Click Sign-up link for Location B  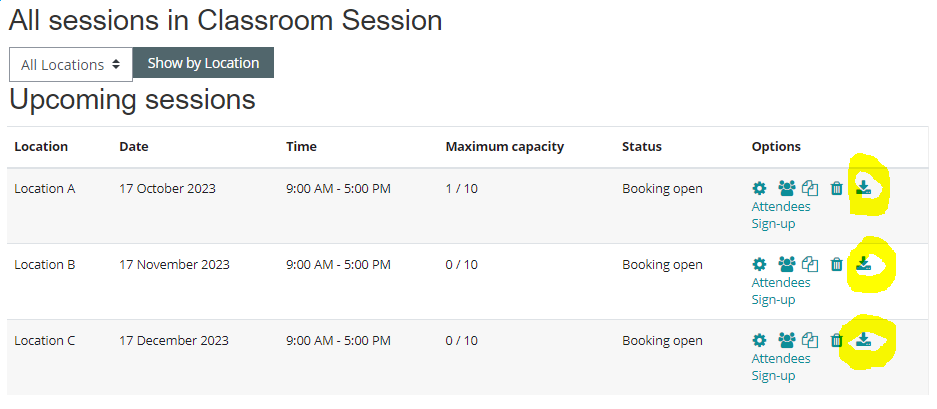[x=773, y=300]
